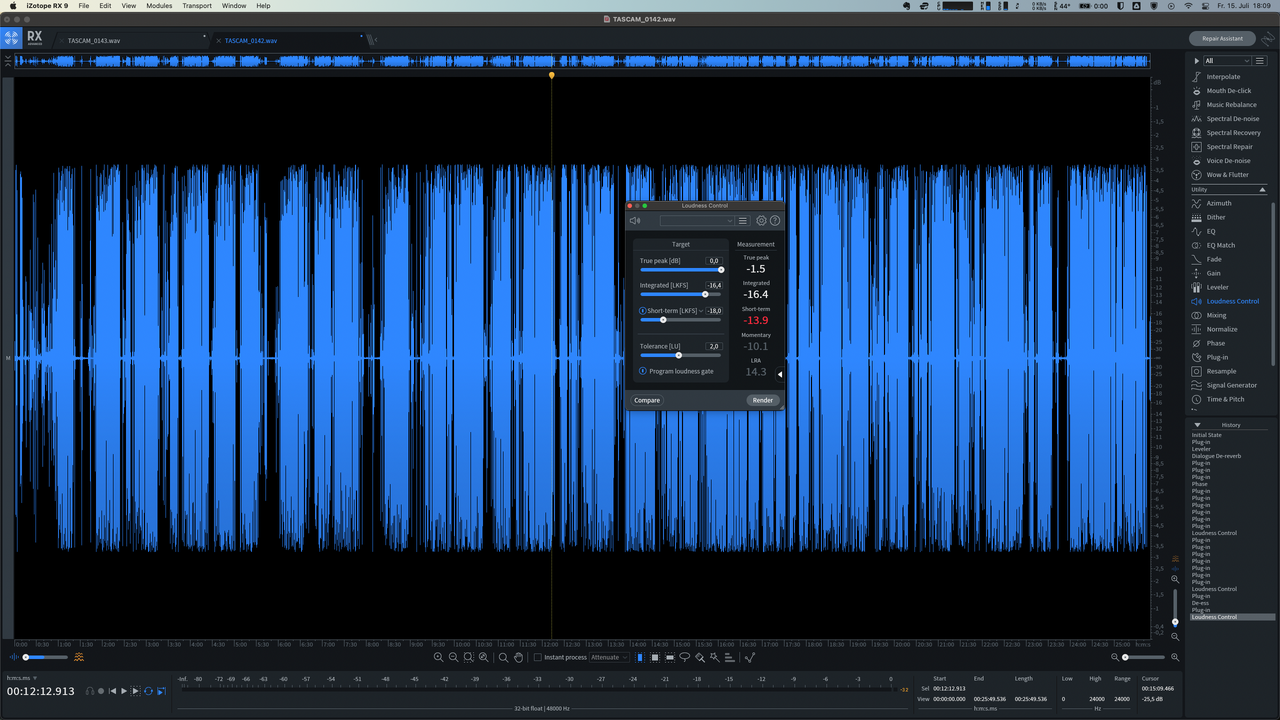Collapse the Loudness Control measurement side panel

[780, 375]
